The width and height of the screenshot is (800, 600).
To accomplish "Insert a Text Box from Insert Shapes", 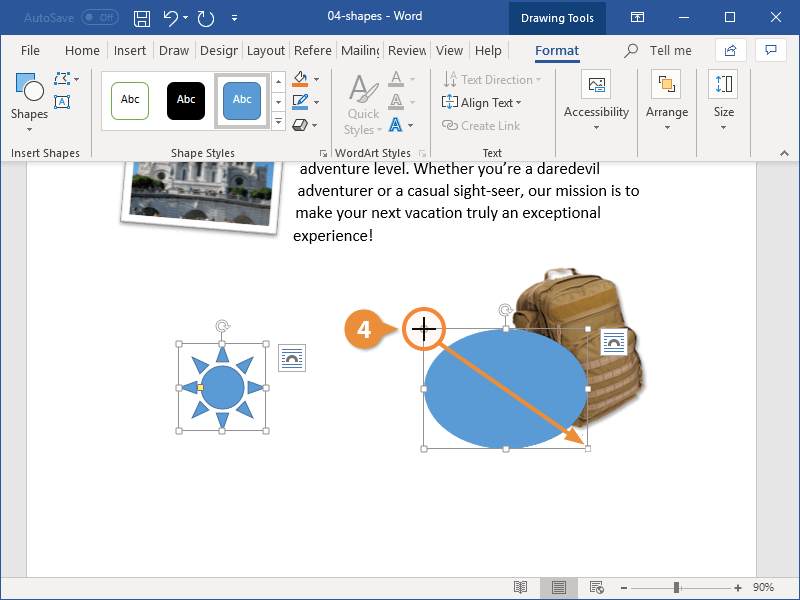I will (x=62, y=101).
